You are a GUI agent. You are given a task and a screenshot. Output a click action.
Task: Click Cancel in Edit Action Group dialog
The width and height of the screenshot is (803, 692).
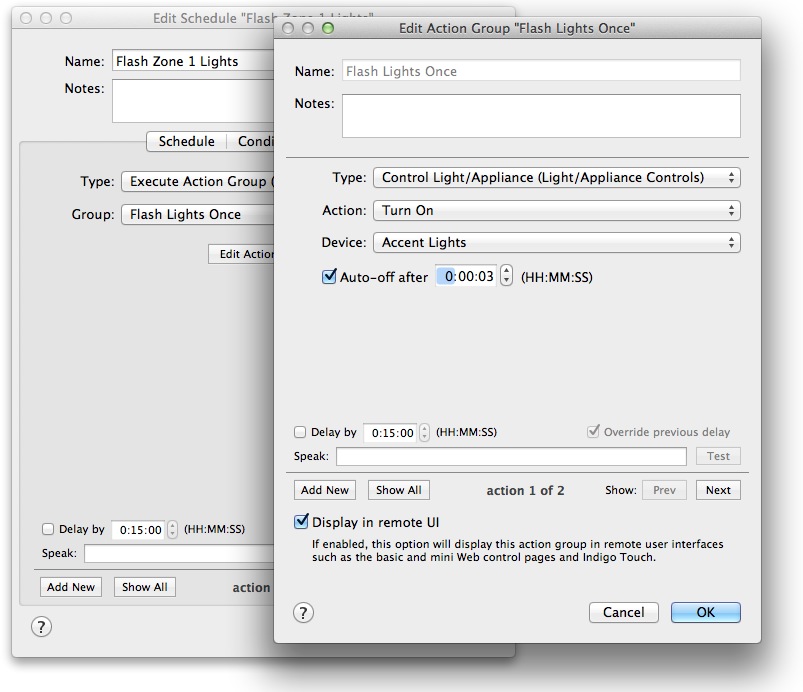tap(624, 613)
